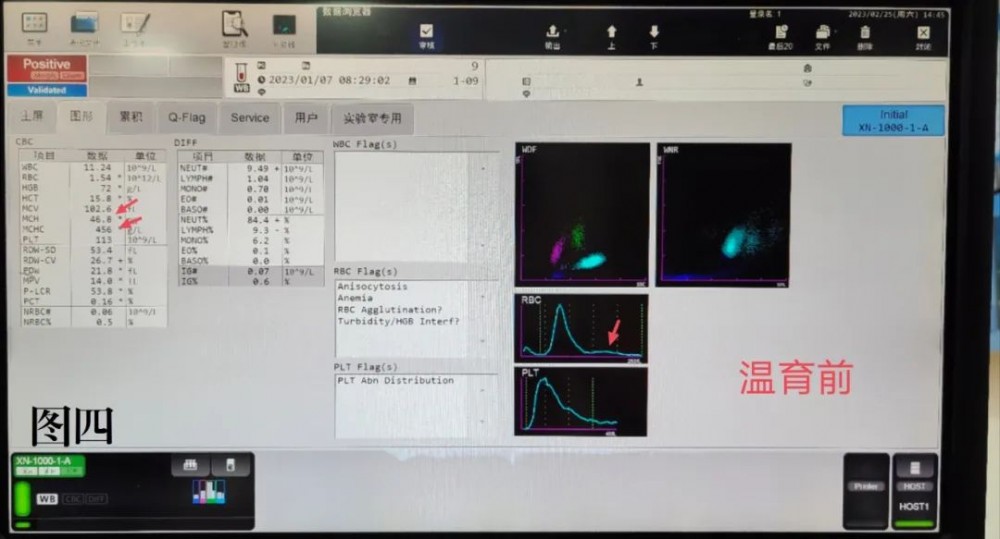Click the sample date 2023/01/07 08:29:02

[329, 80]
